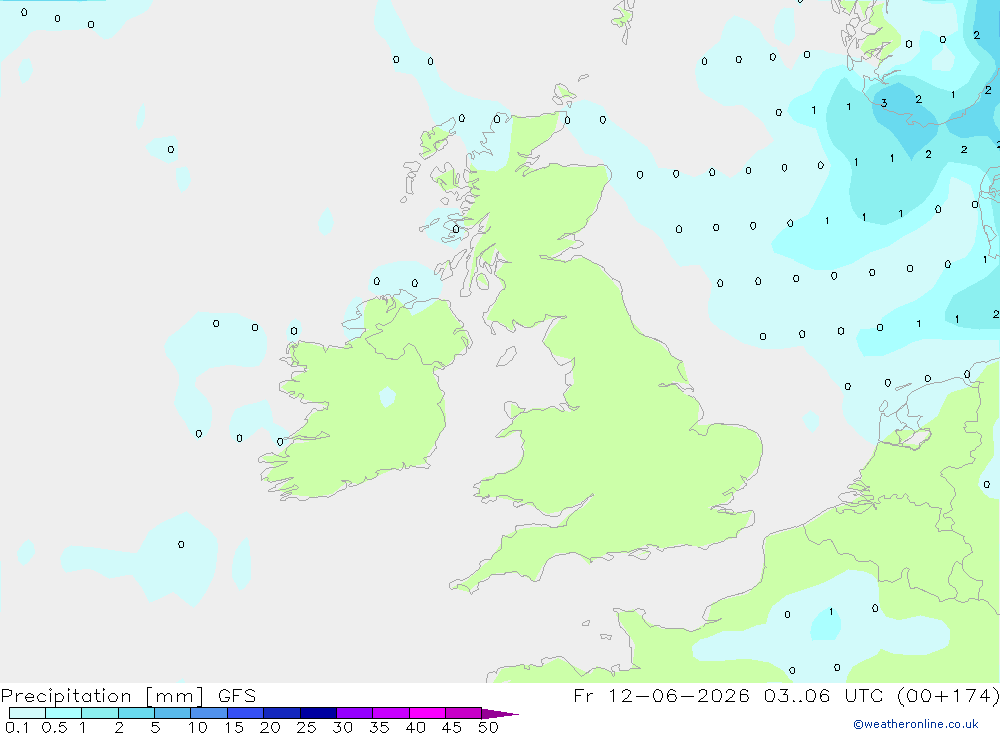
Task: Select the 35–40 mm legend color swatch
Action: [x=391, y=713]
